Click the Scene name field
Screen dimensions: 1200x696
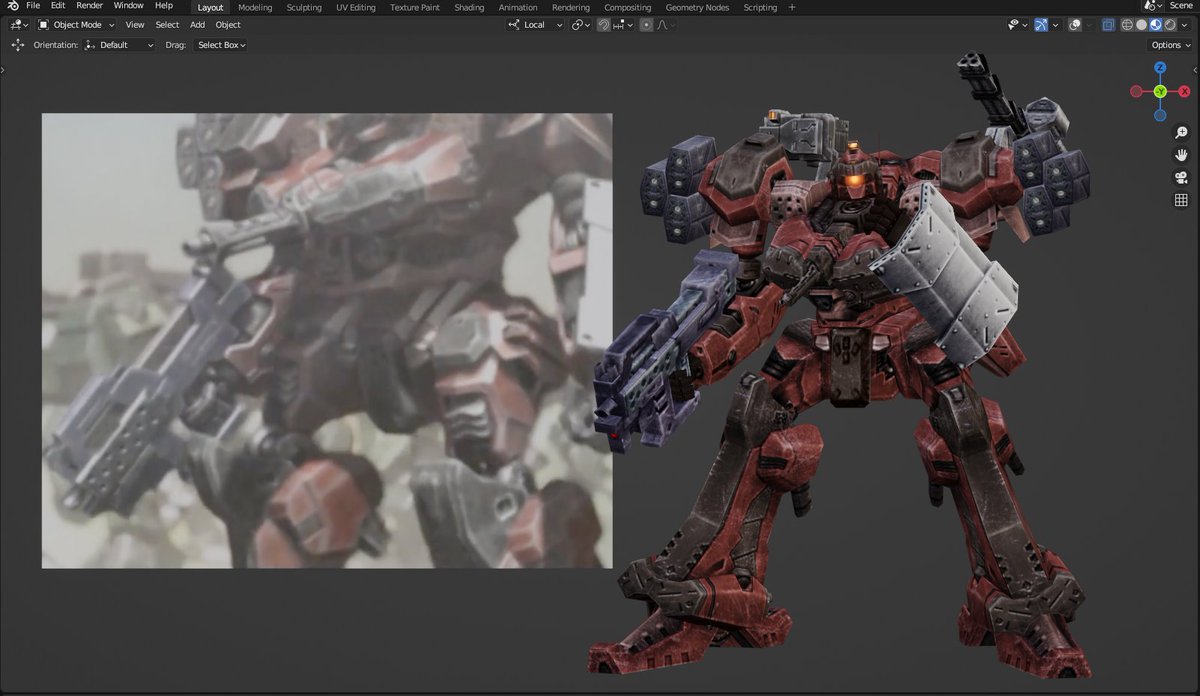[x=1180, y=6]
